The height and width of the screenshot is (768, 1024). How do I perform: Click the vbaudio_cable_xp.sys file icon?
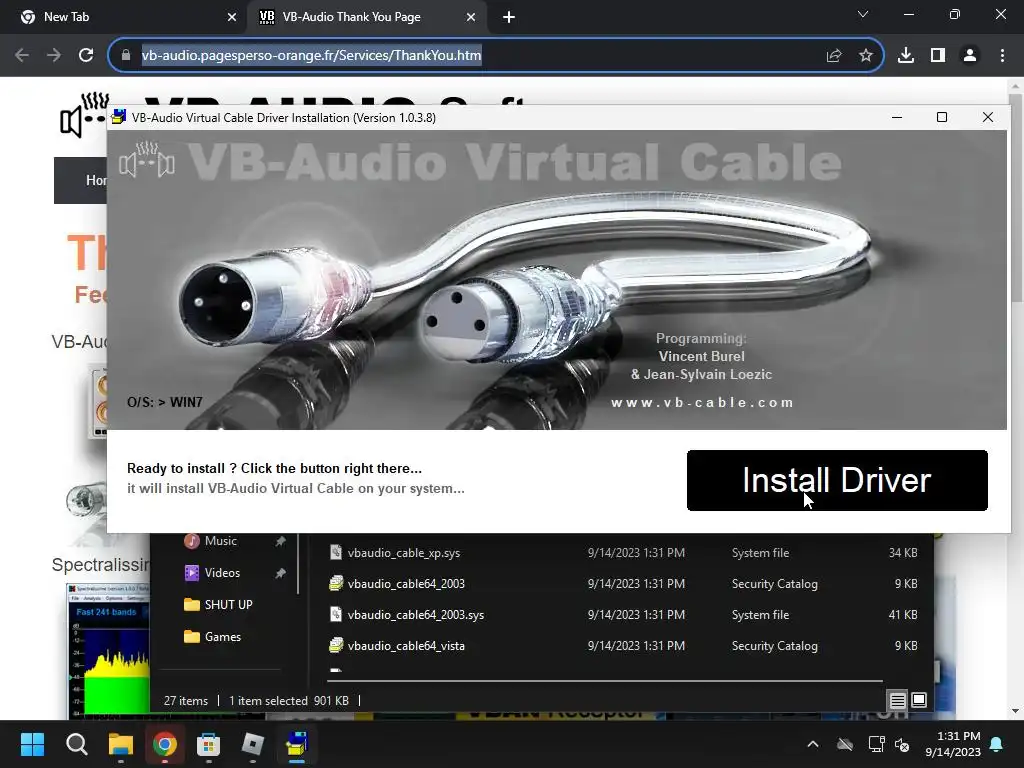click(336, 552)
